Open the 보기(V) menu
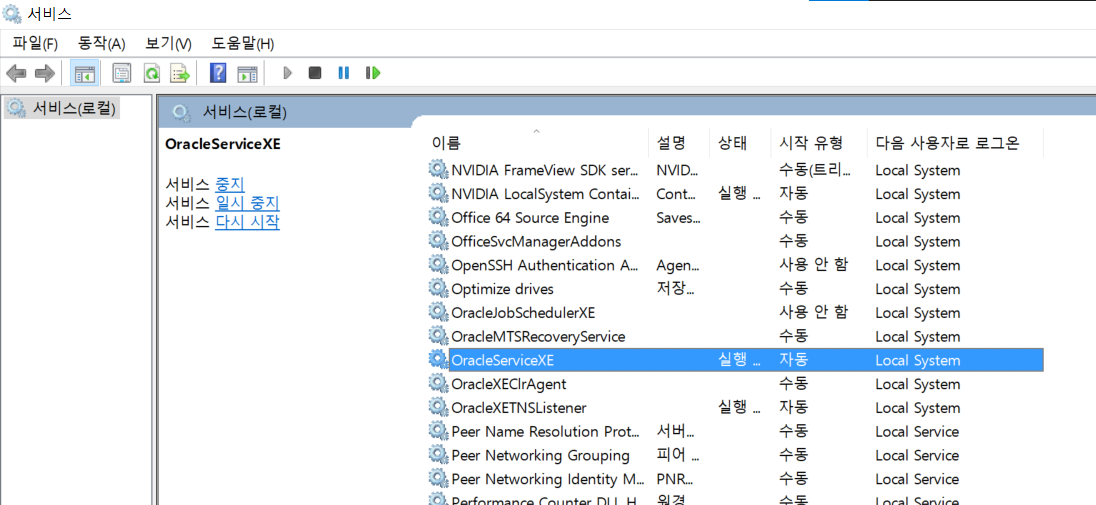The image size is (1096, 505). (168, 44)
